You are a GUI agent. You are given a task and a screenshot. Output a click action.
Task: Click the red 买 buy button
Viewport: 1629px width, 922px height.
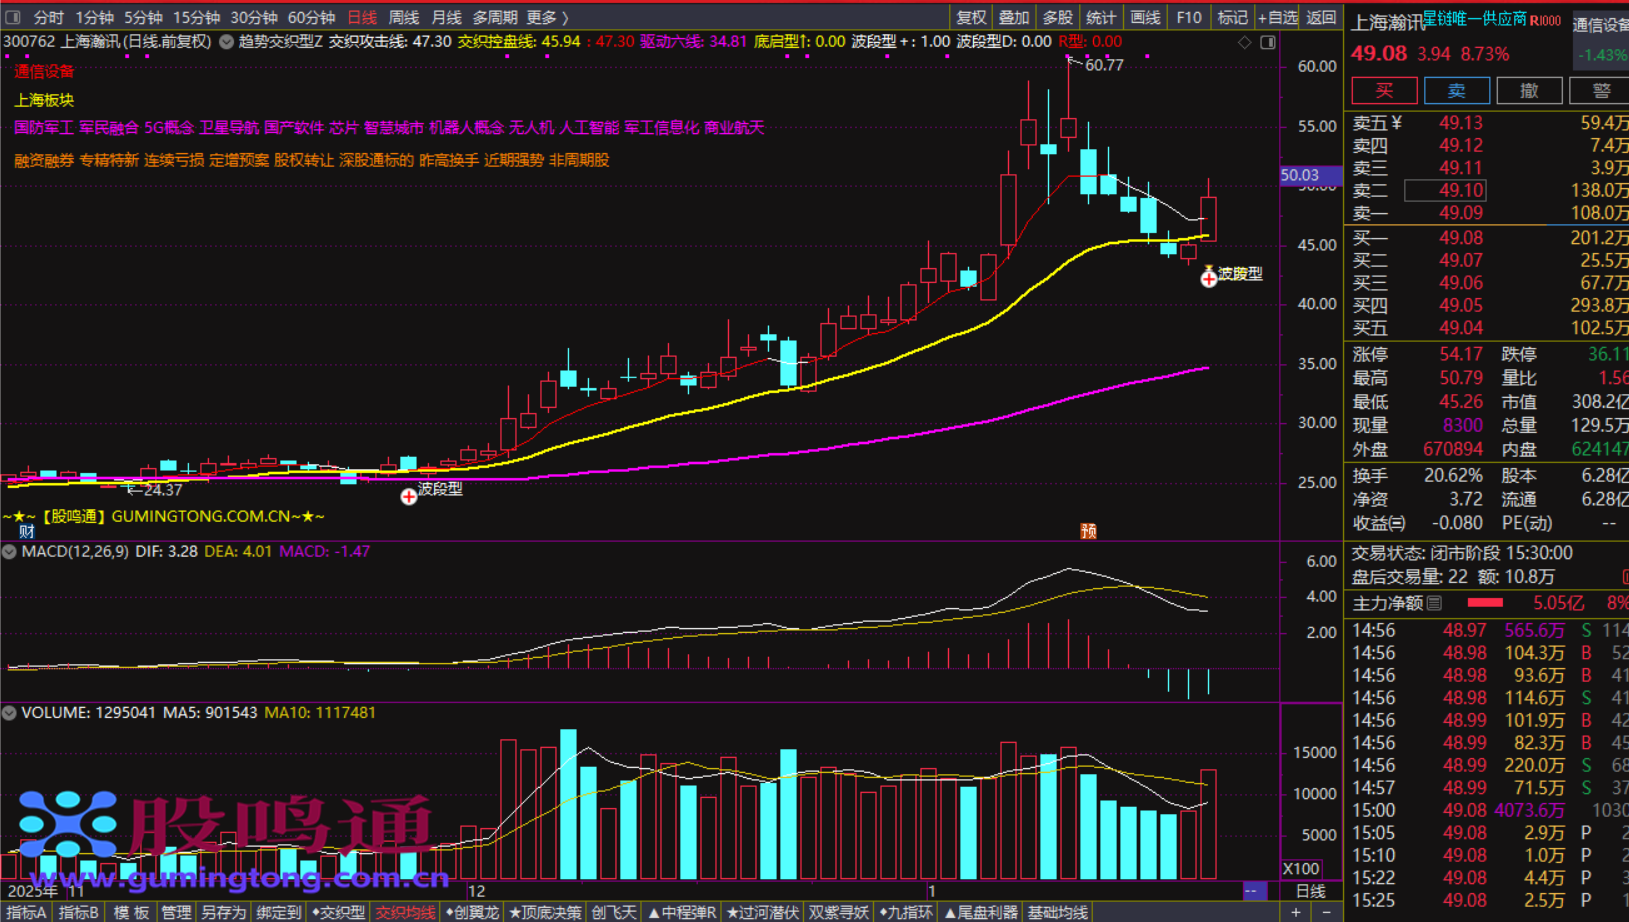click(1384, 90)
